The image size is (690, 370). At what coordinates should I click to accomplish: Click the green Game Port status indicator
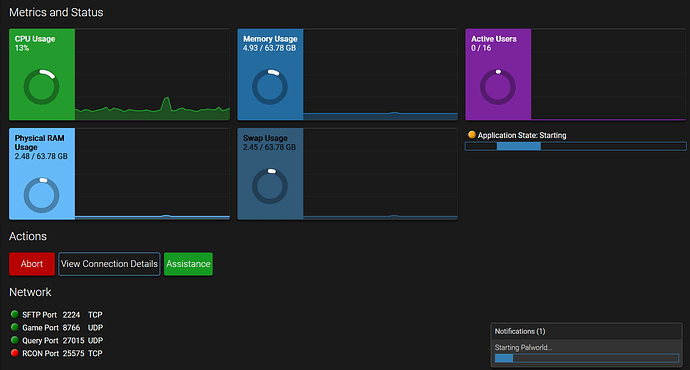[15, 327]
